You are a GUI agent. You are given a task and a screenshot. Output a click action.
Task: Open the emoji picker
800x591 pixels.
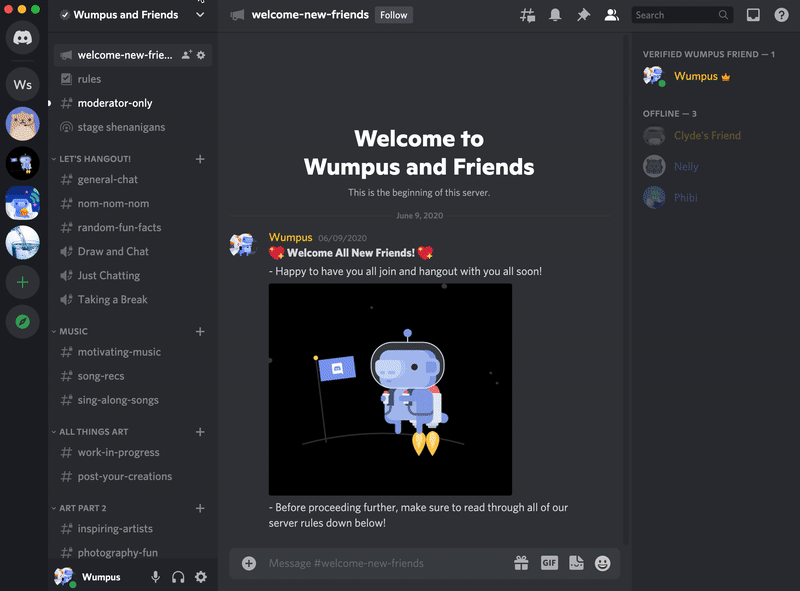(x=602, y=563)
